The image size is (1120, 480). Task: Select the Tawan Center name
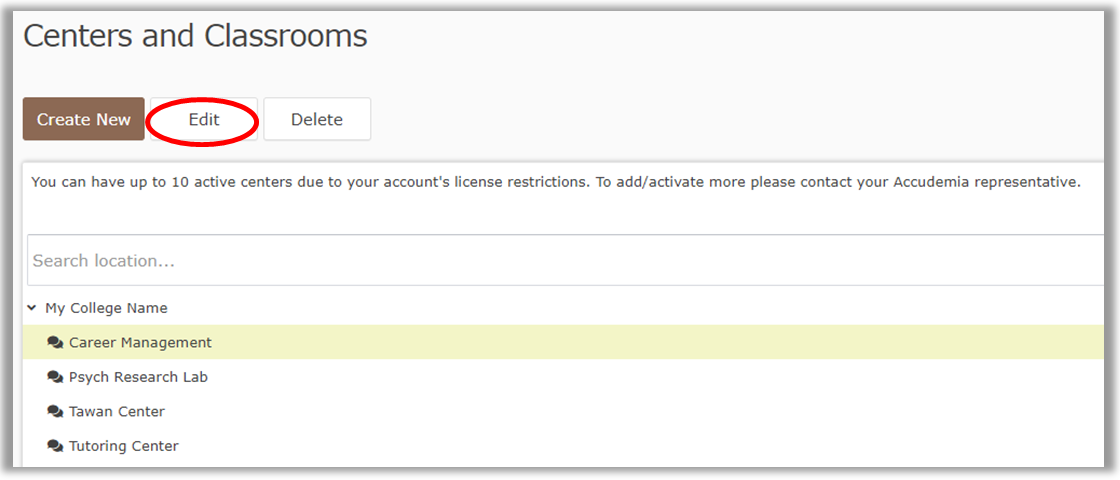117,411
